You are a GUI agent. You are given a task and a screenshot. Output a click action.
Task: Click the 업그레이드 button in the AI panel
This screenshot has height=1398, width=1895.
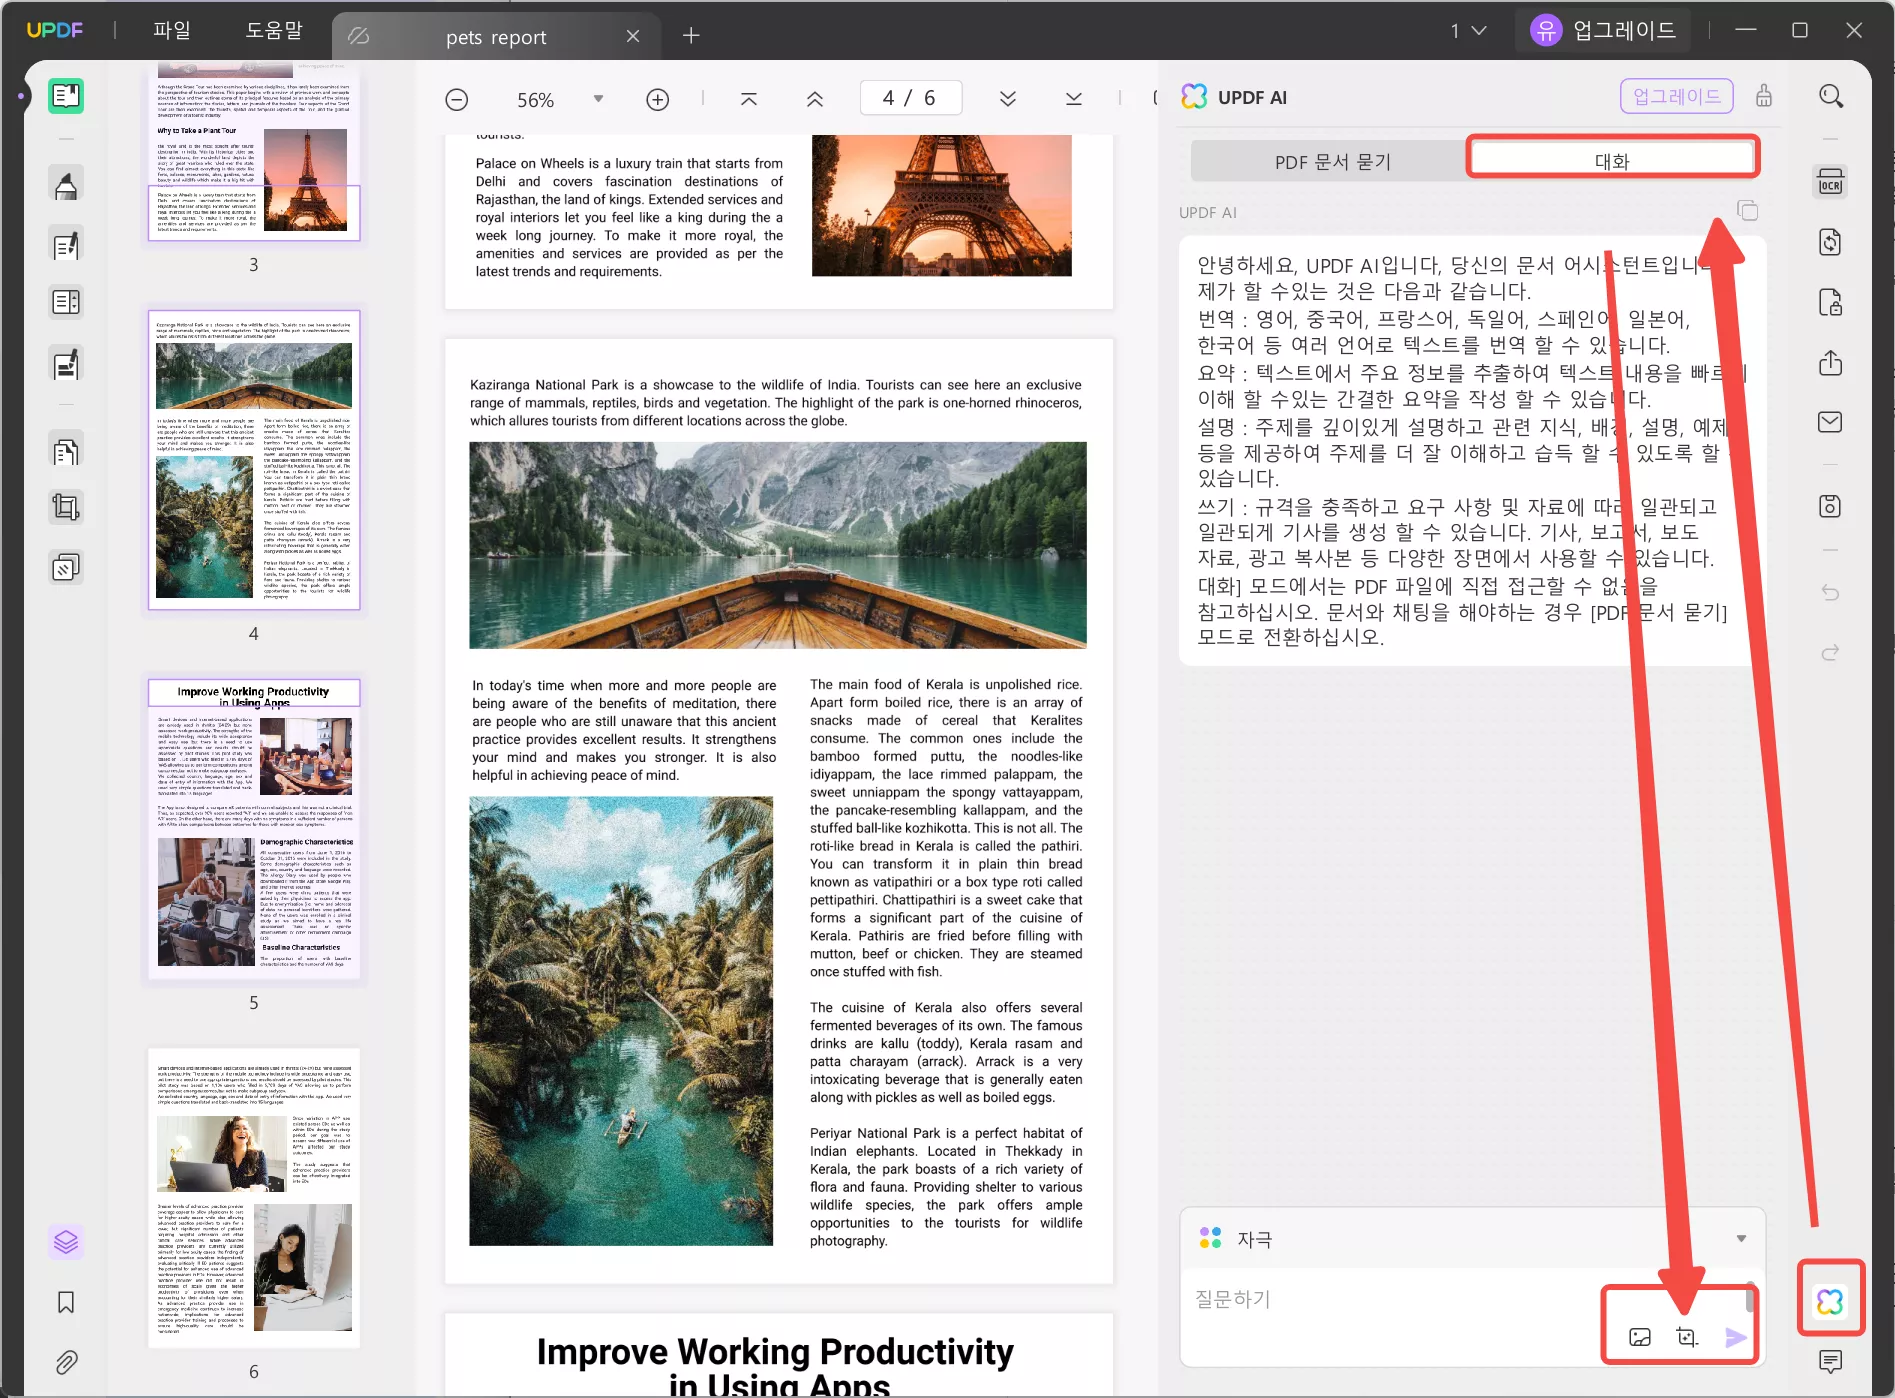tap(1676, 96)
